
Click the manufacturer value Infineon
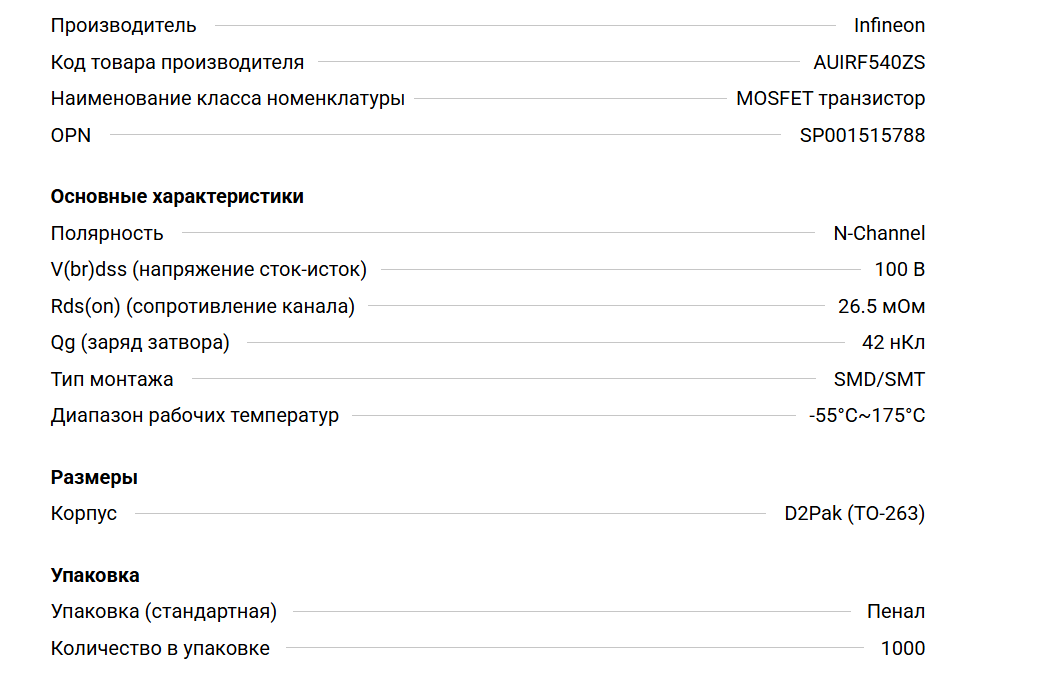pos(889,25)
